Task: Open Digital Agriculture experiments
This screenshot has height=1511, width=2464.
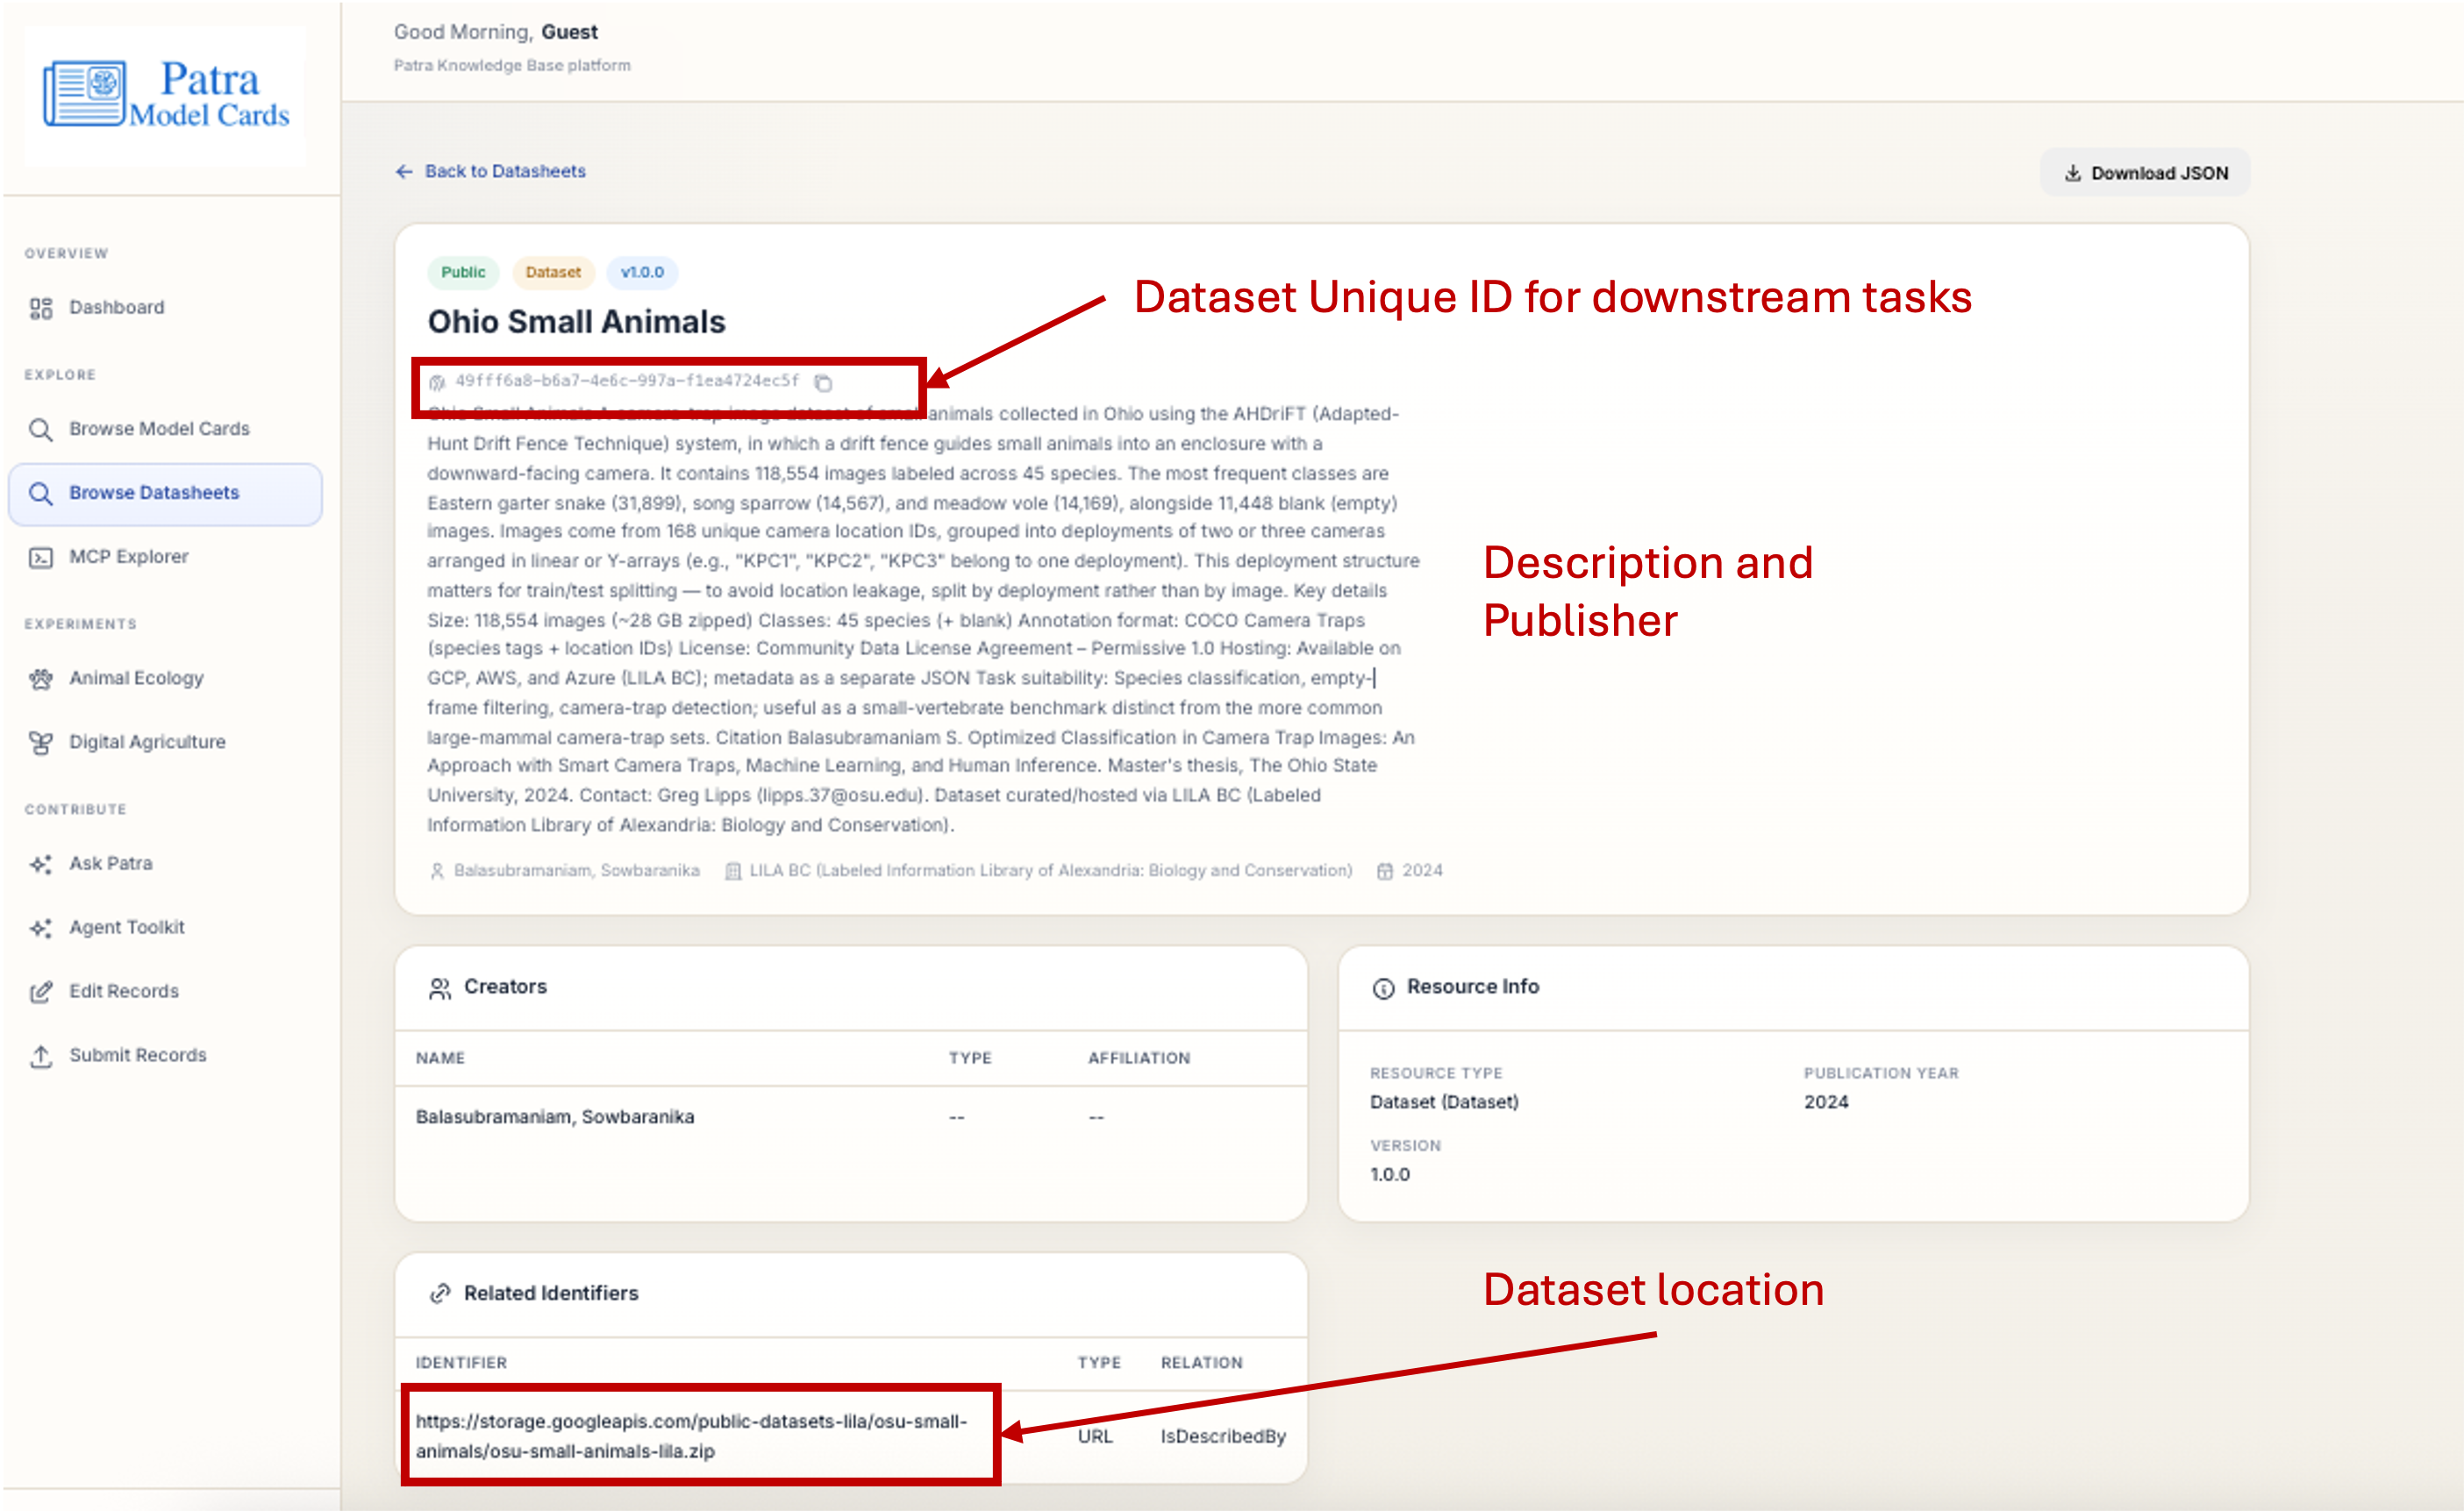Action: 165,743
